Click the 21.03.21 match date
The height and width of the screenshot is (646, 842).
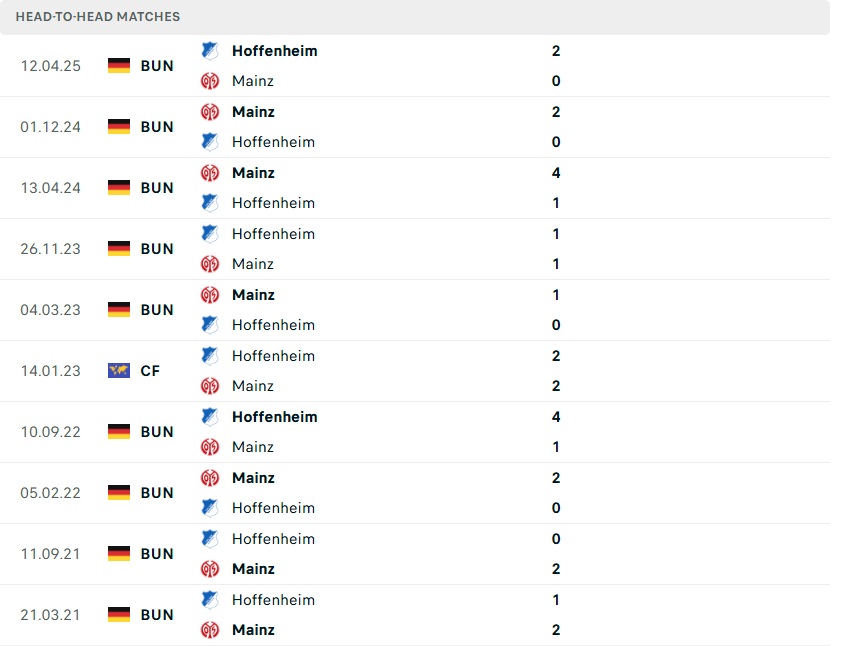click(50, 615)
